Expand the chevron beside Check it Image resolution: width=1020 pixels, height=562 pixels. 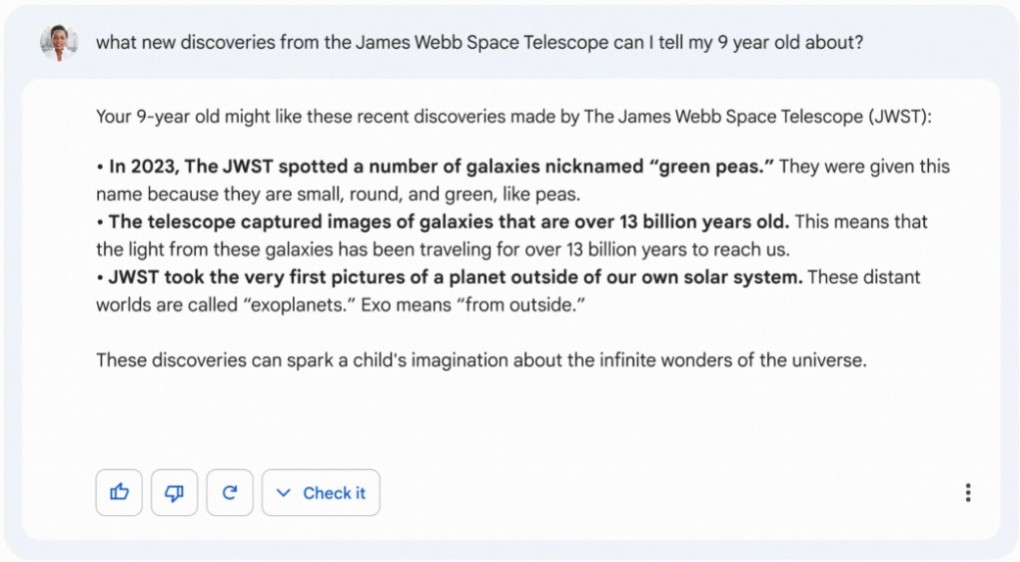tap(283, 493)
